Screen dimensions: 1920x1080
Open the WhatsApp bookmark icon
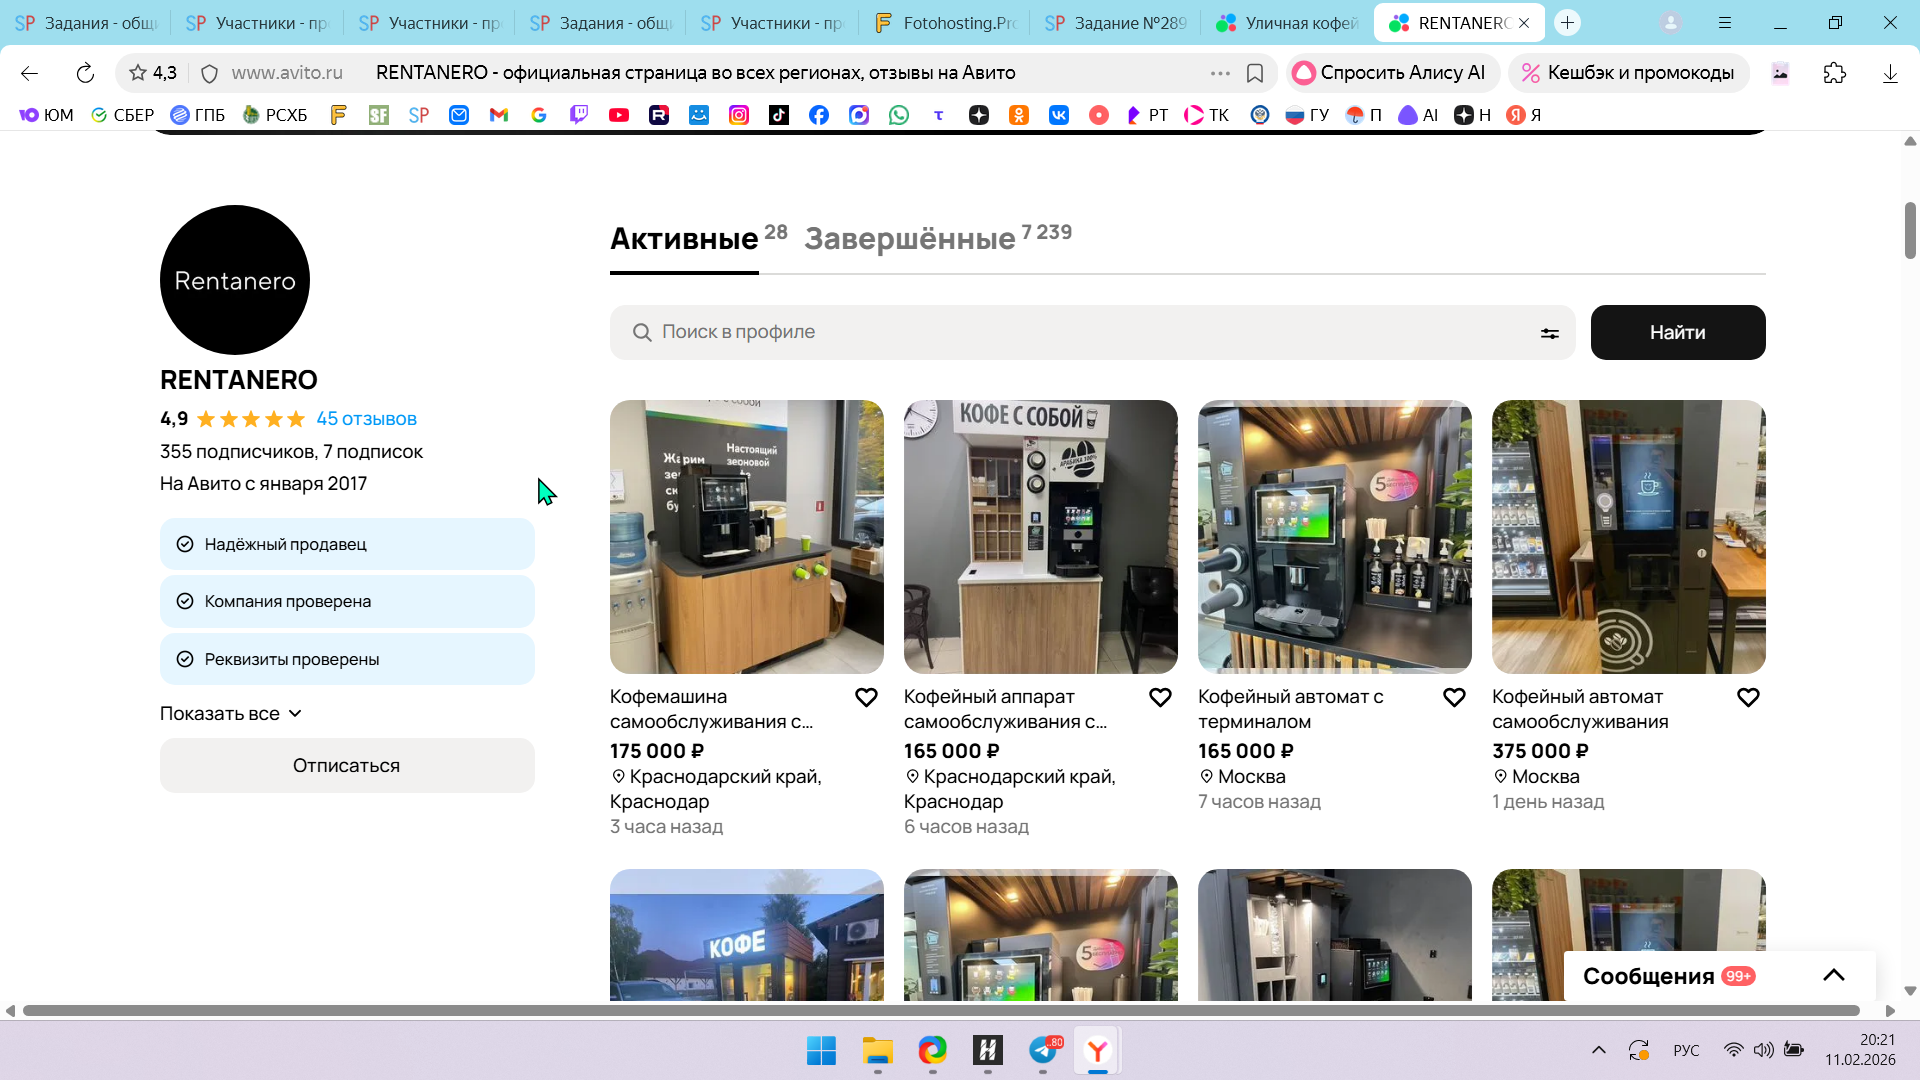[899, 115]
